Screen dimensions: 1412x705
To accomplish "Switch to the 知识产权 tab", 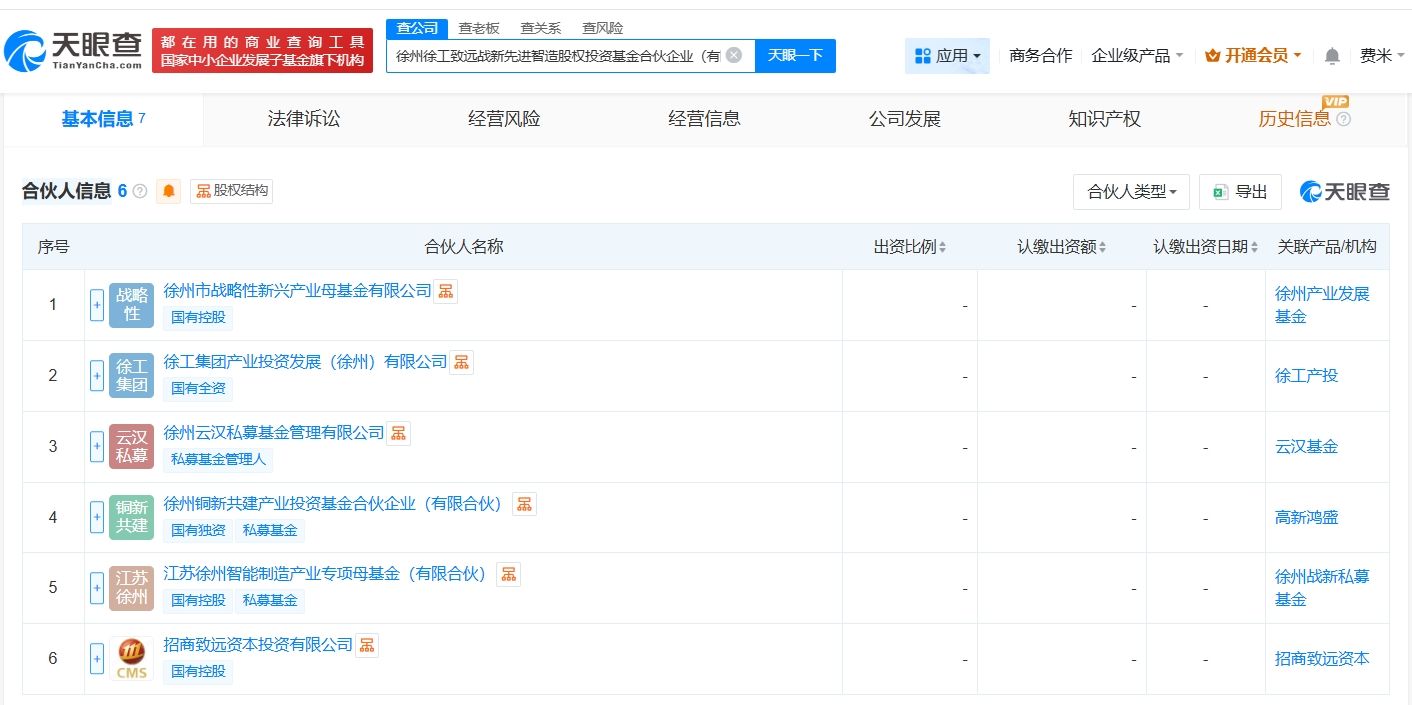I will (1104, 119).
